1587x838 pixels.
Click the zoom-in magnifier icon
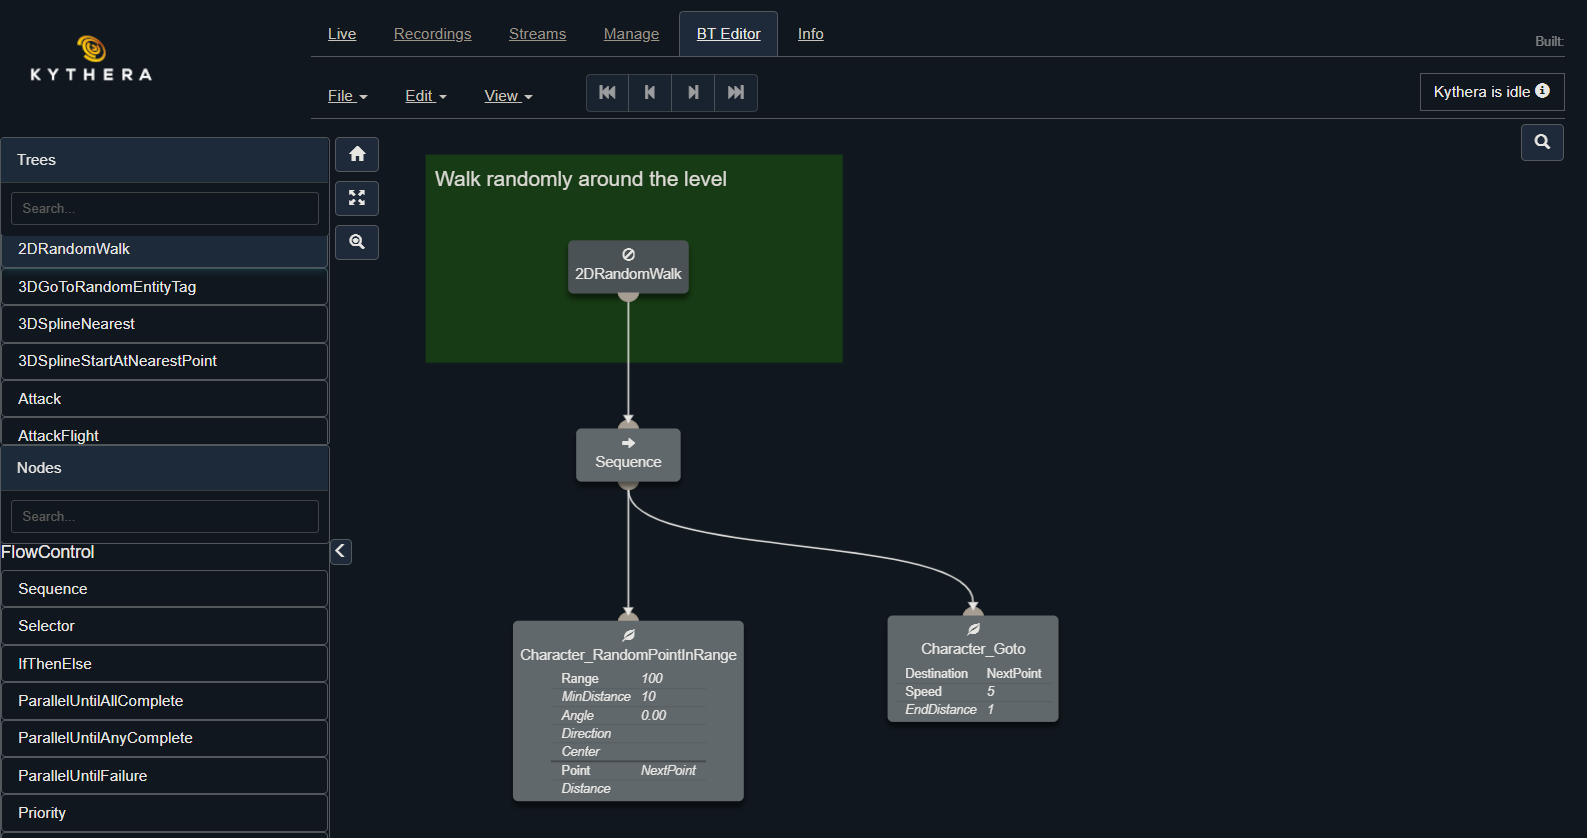click(357, 242)
